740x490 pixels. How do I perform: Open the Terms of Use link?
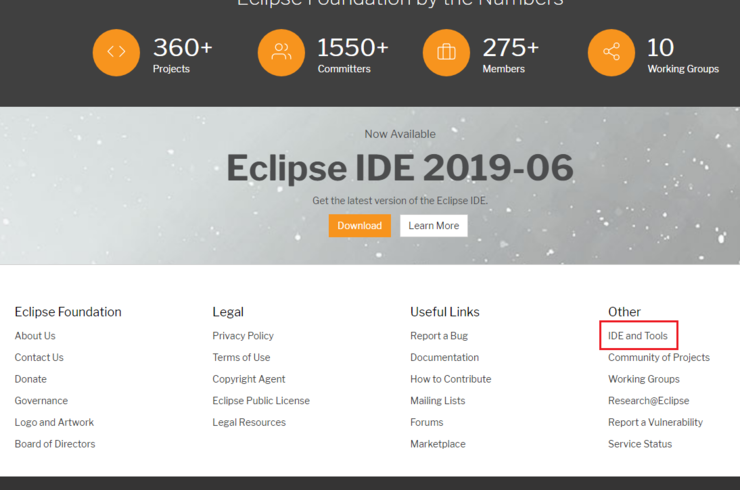pos(241,357)
